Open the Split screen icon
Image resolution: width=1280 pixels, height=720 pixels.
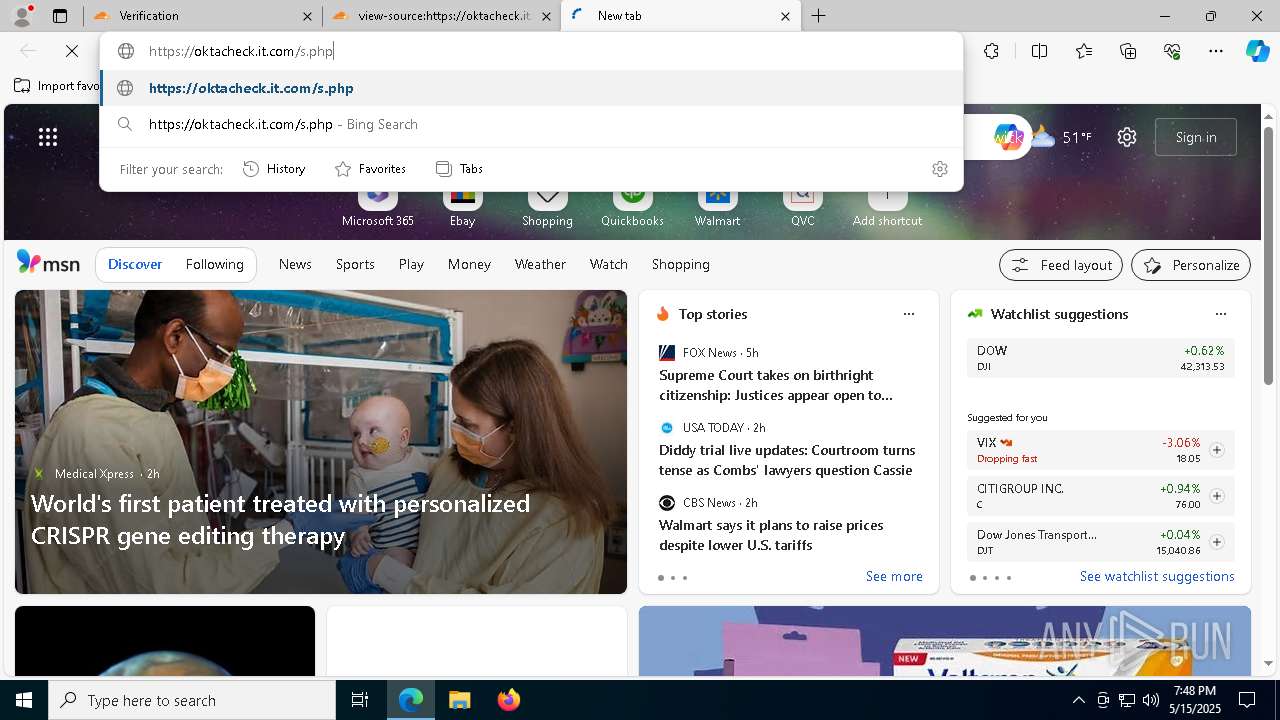point(1039,51)
